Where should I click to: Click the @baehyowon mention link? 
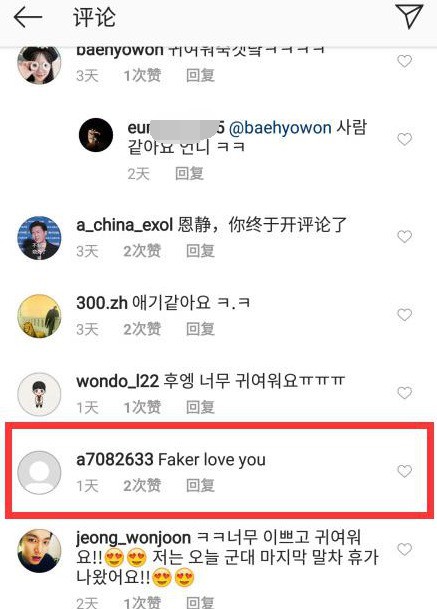pyautogui.click(x=280, y=128)
